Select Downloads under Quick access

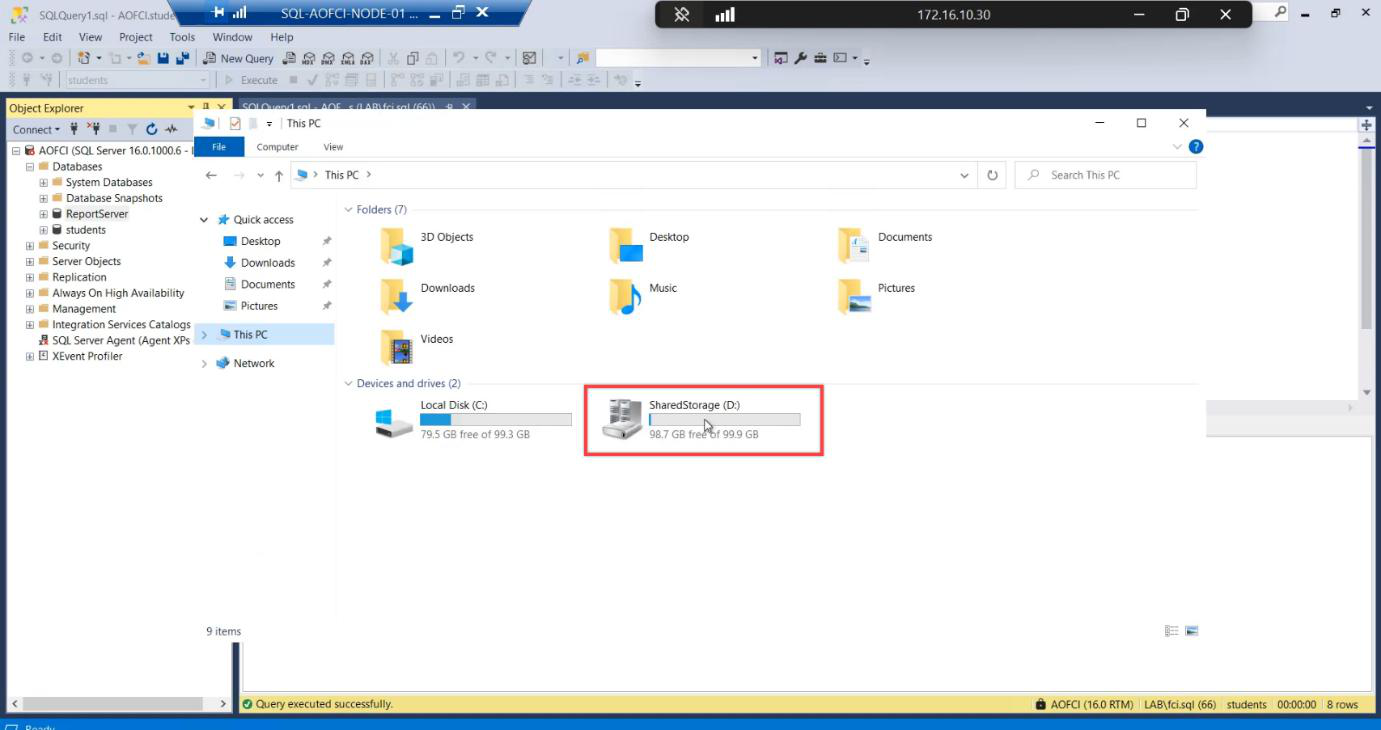pos(266,263)
